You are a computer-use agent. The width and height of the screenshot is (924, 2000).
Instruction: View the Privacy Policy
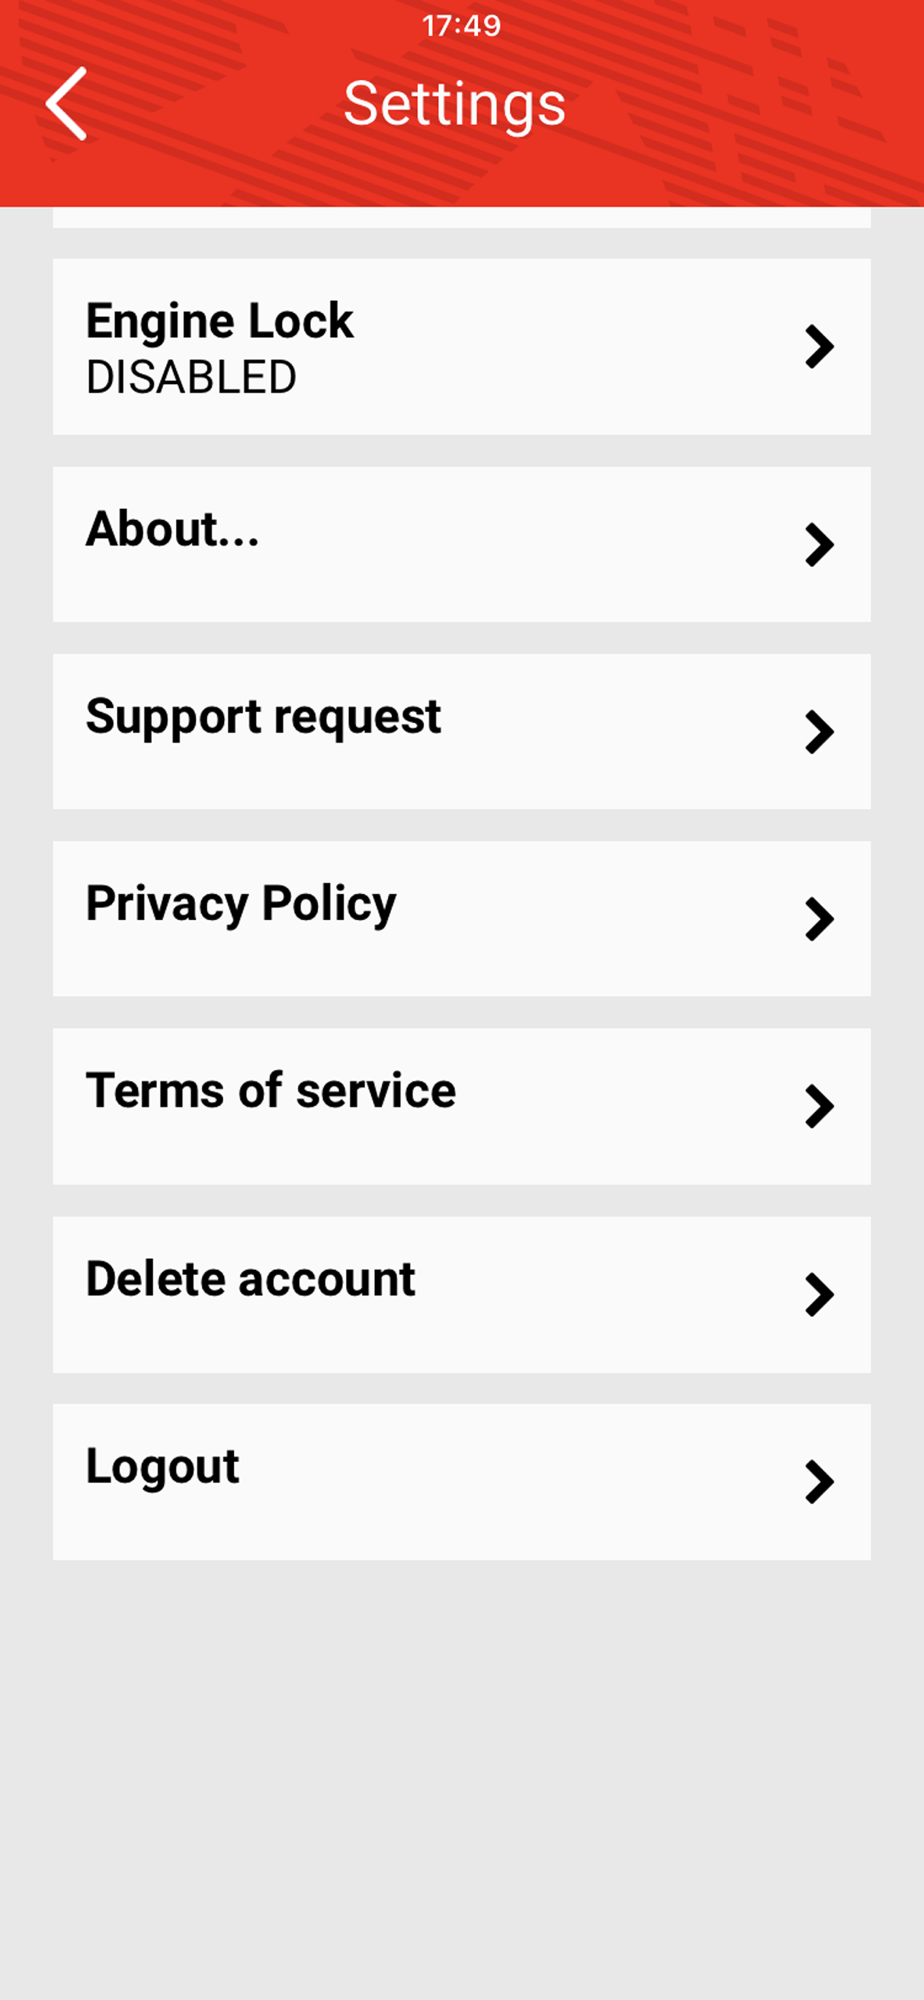tap(241, 904)
